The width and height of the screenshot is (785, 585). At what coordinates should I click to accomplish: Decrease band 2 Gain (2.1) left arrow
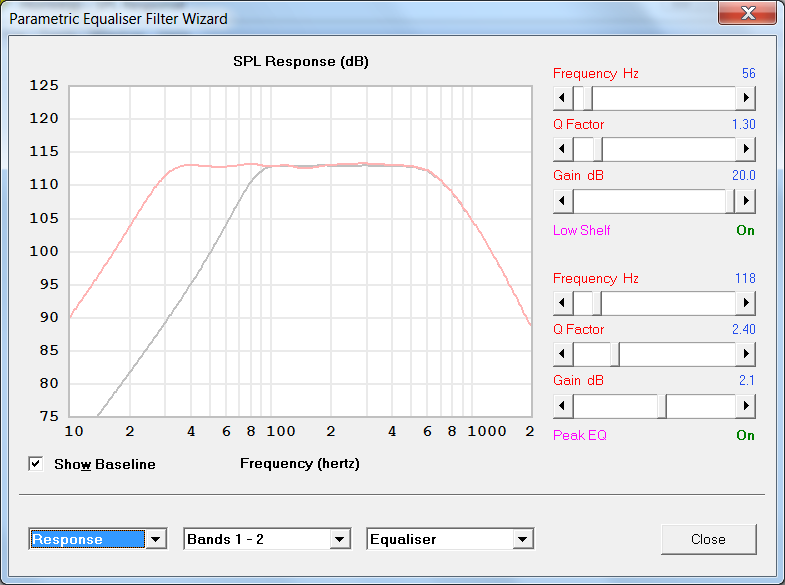563,405
